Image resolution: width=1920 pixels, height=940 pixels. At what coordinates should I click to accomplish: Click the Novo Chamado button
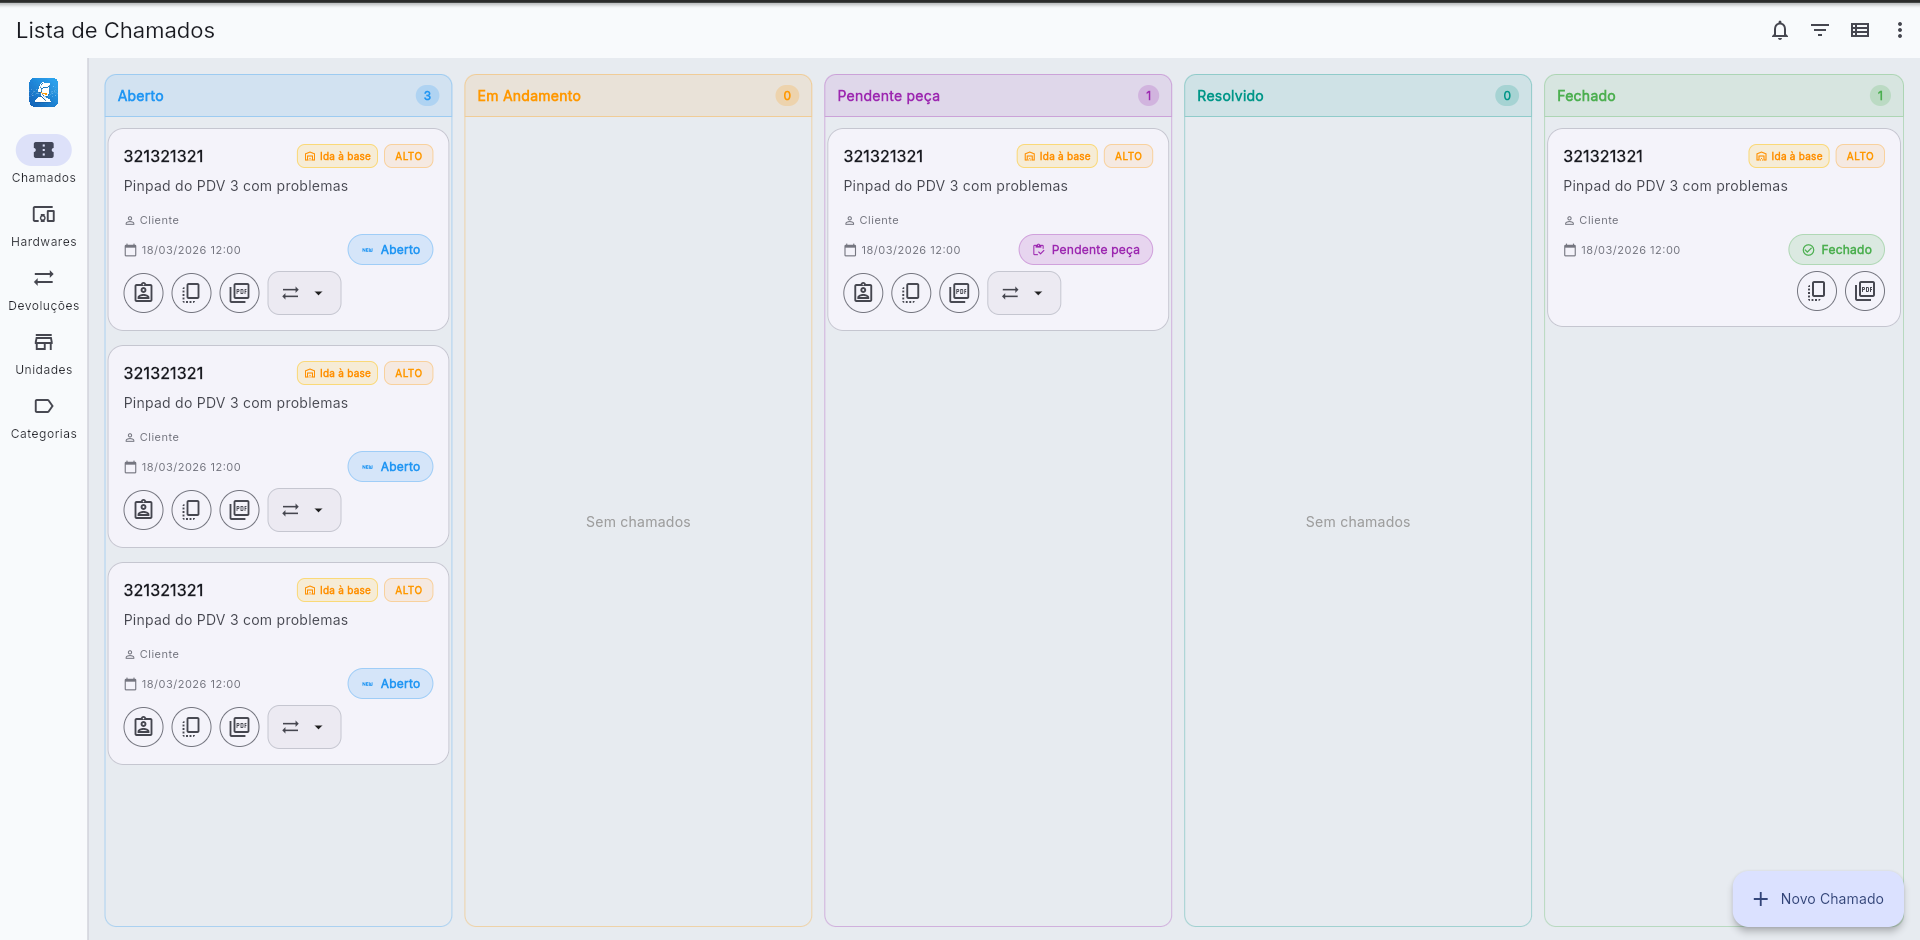pyautogui.click(x=1818, y=899)
